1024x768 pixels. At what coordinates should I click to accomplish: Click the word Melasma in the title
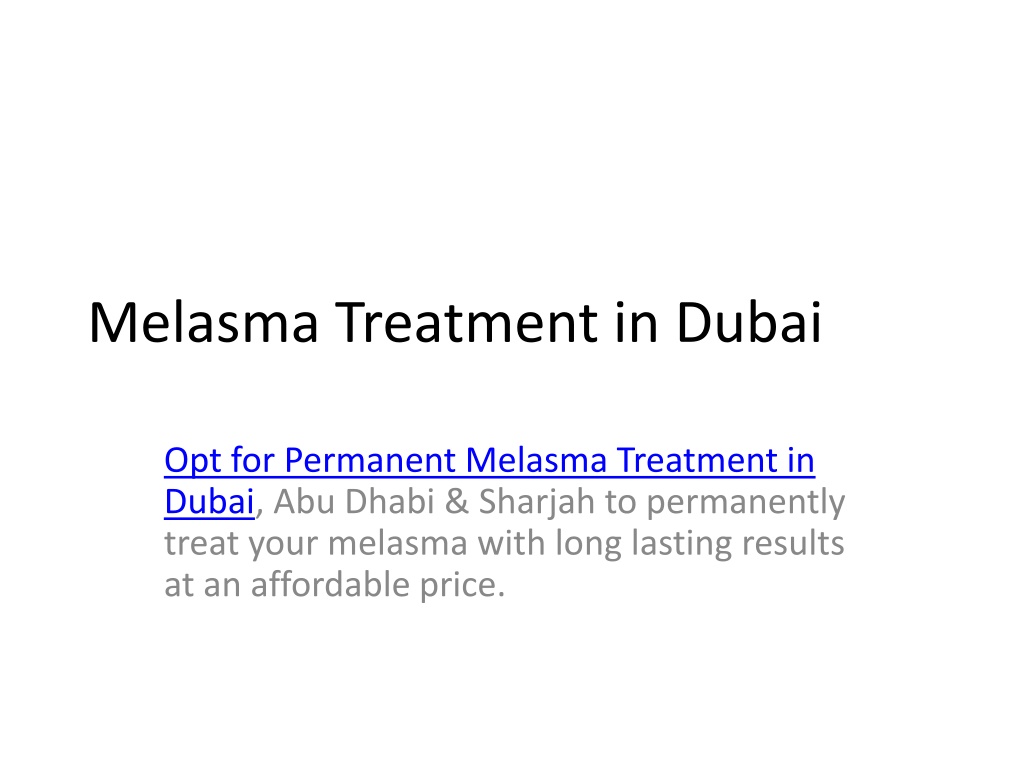[x=204, y=323]
